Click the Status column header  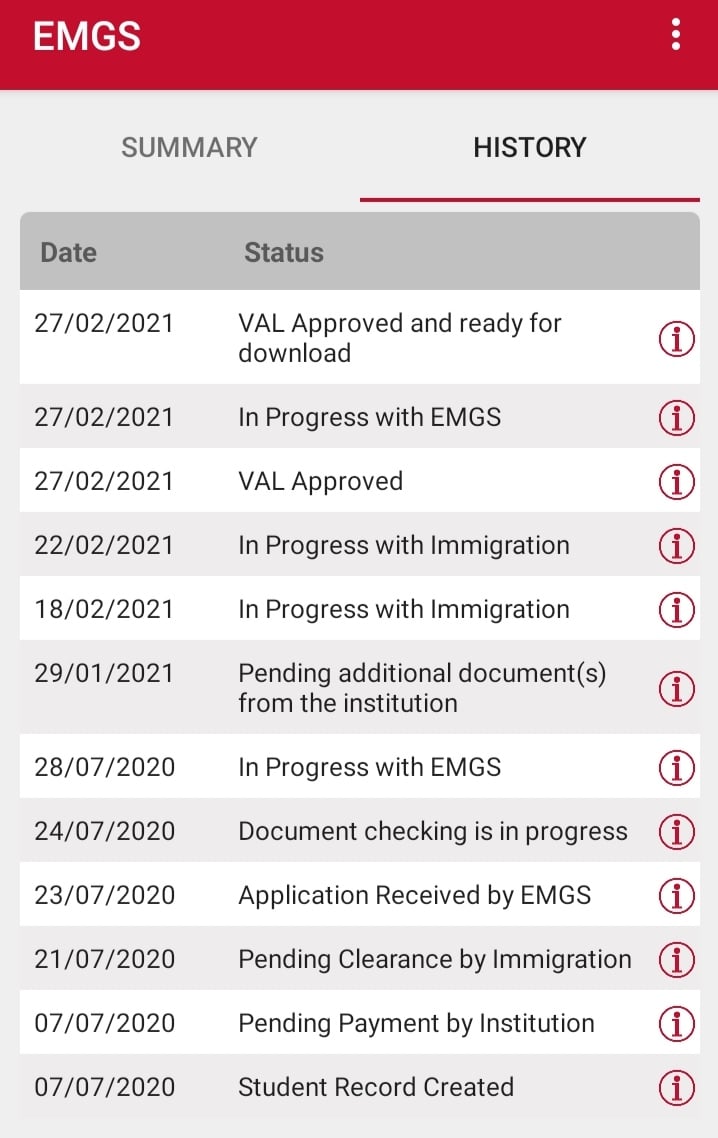(x=284, y=253)
